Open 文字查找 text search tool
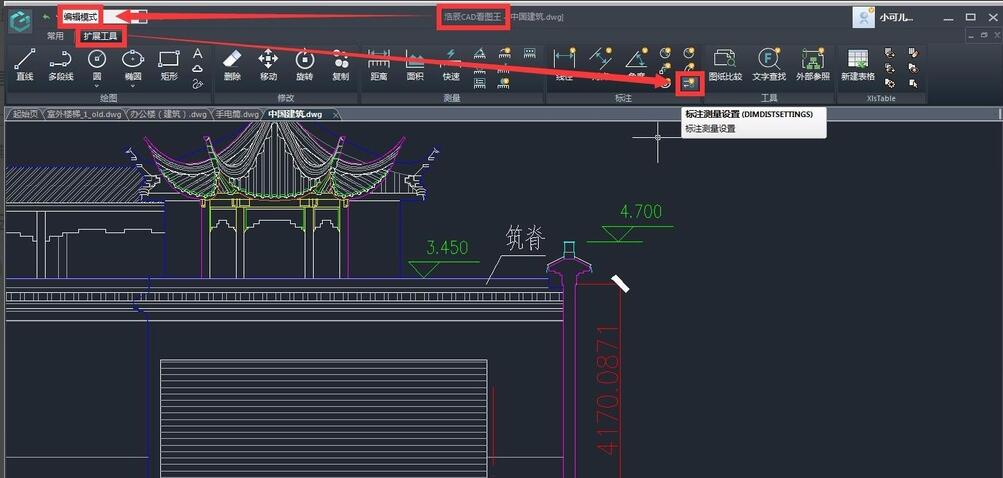 tap(768, 63)
